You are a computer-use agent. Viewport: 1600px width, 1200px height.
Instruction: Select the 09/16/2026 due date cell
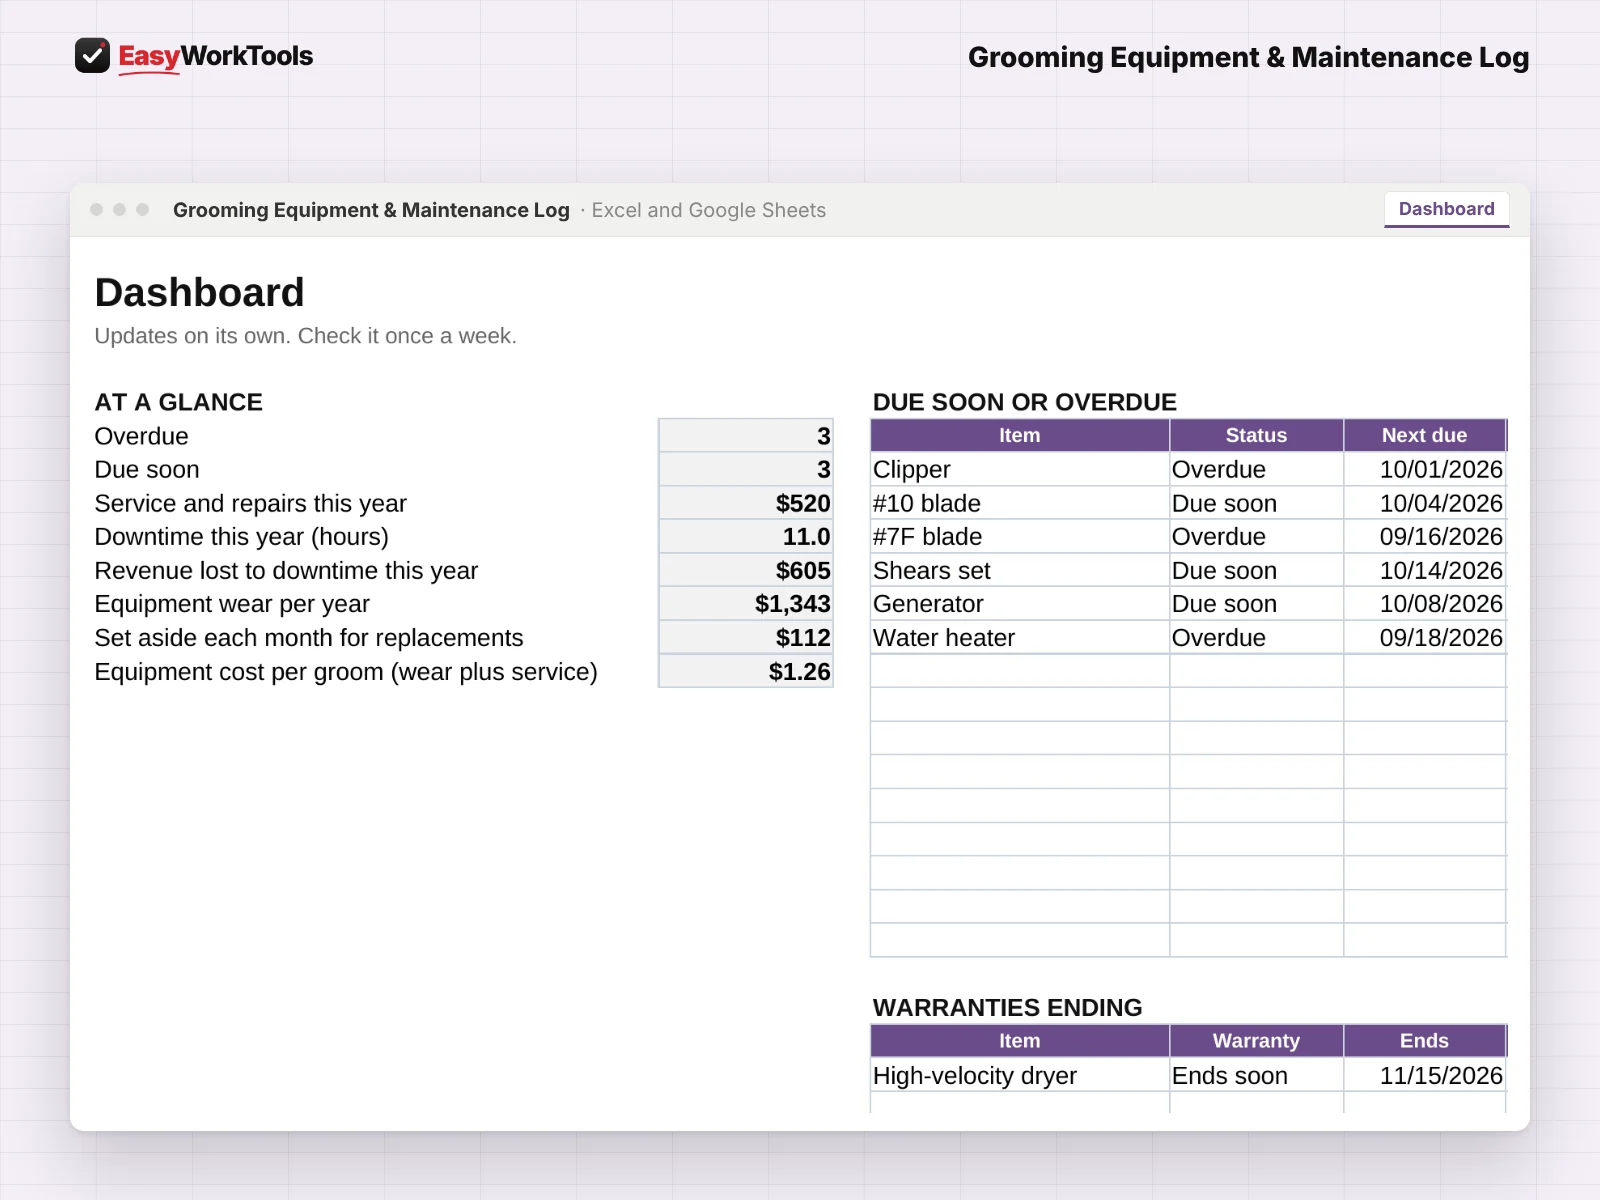click(1424, 537)
